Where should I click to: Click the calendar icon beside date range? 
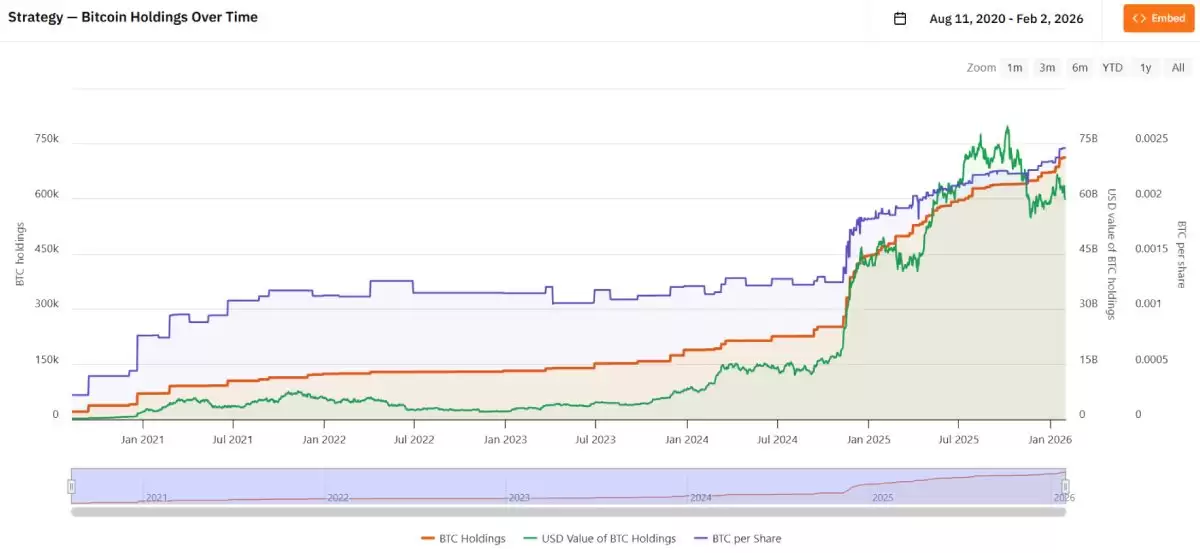pos(900,18)
